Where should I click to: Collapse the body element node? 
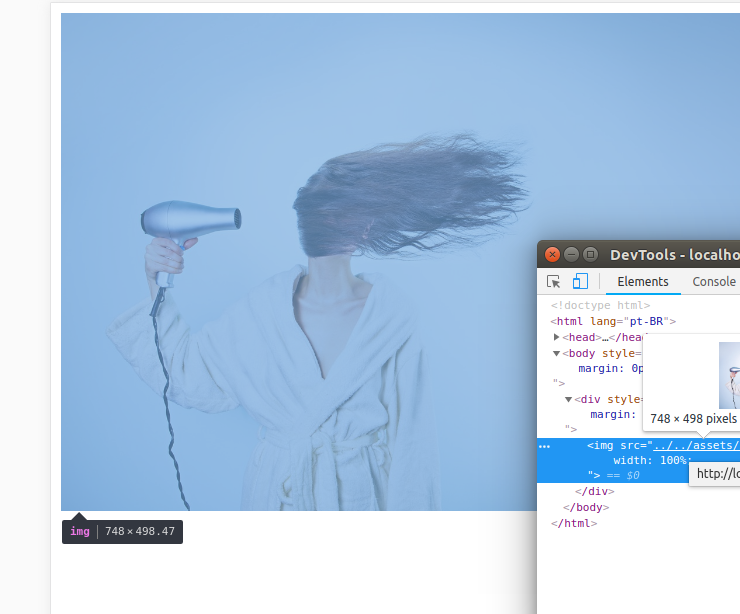tap(556, 353)
